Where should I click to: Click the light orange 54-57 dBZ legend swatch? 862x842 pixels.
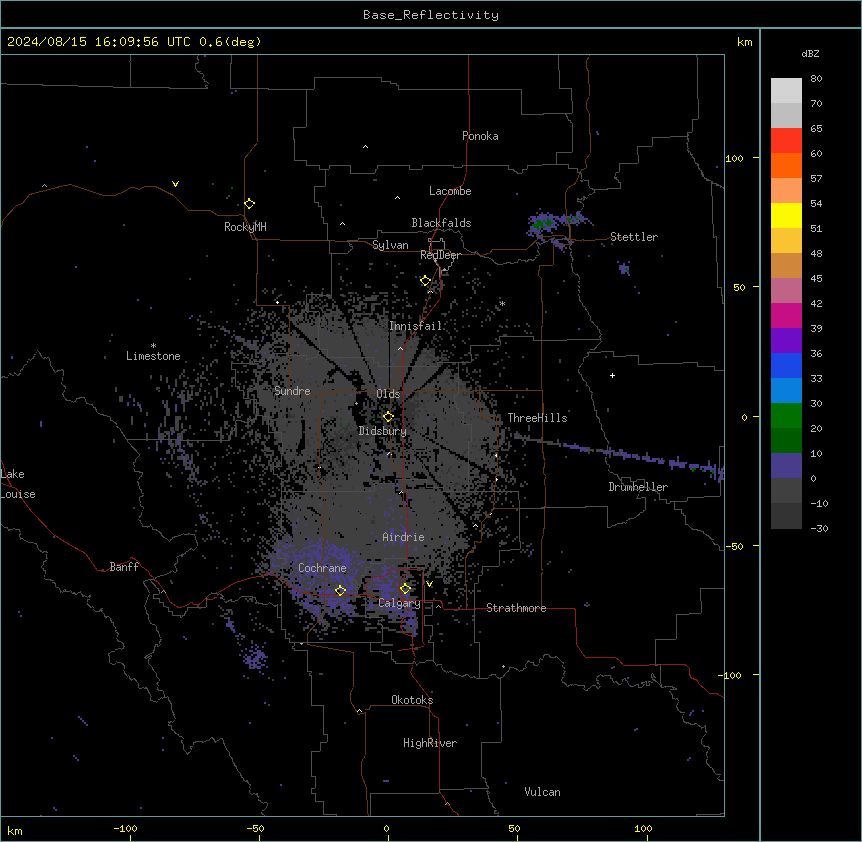[x=786, y=191]
